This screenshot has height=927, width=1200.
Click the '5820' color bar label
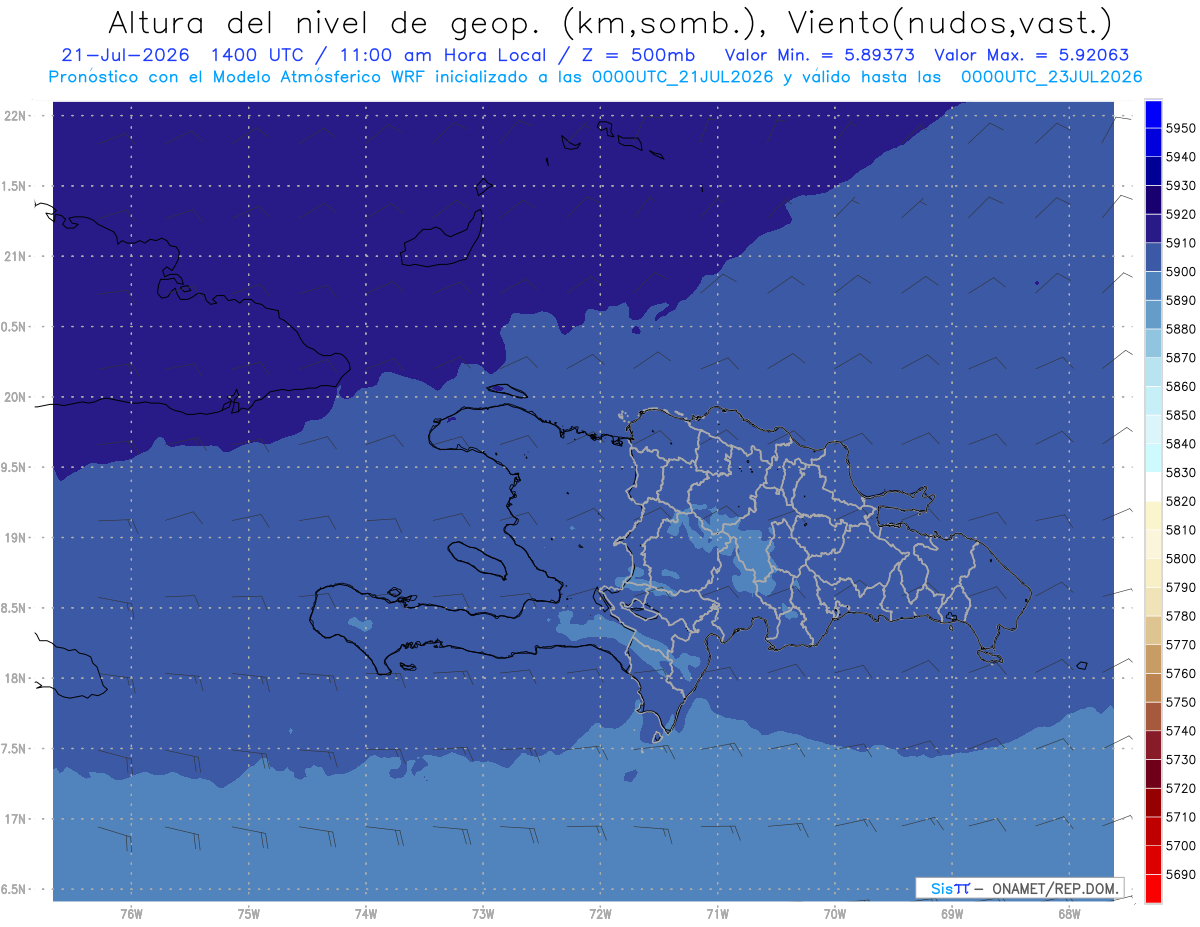tap(1180, 501)
